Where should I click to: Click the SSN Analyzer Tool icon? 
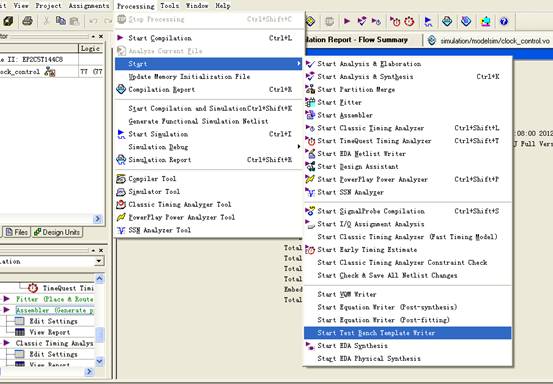point(121,230)
